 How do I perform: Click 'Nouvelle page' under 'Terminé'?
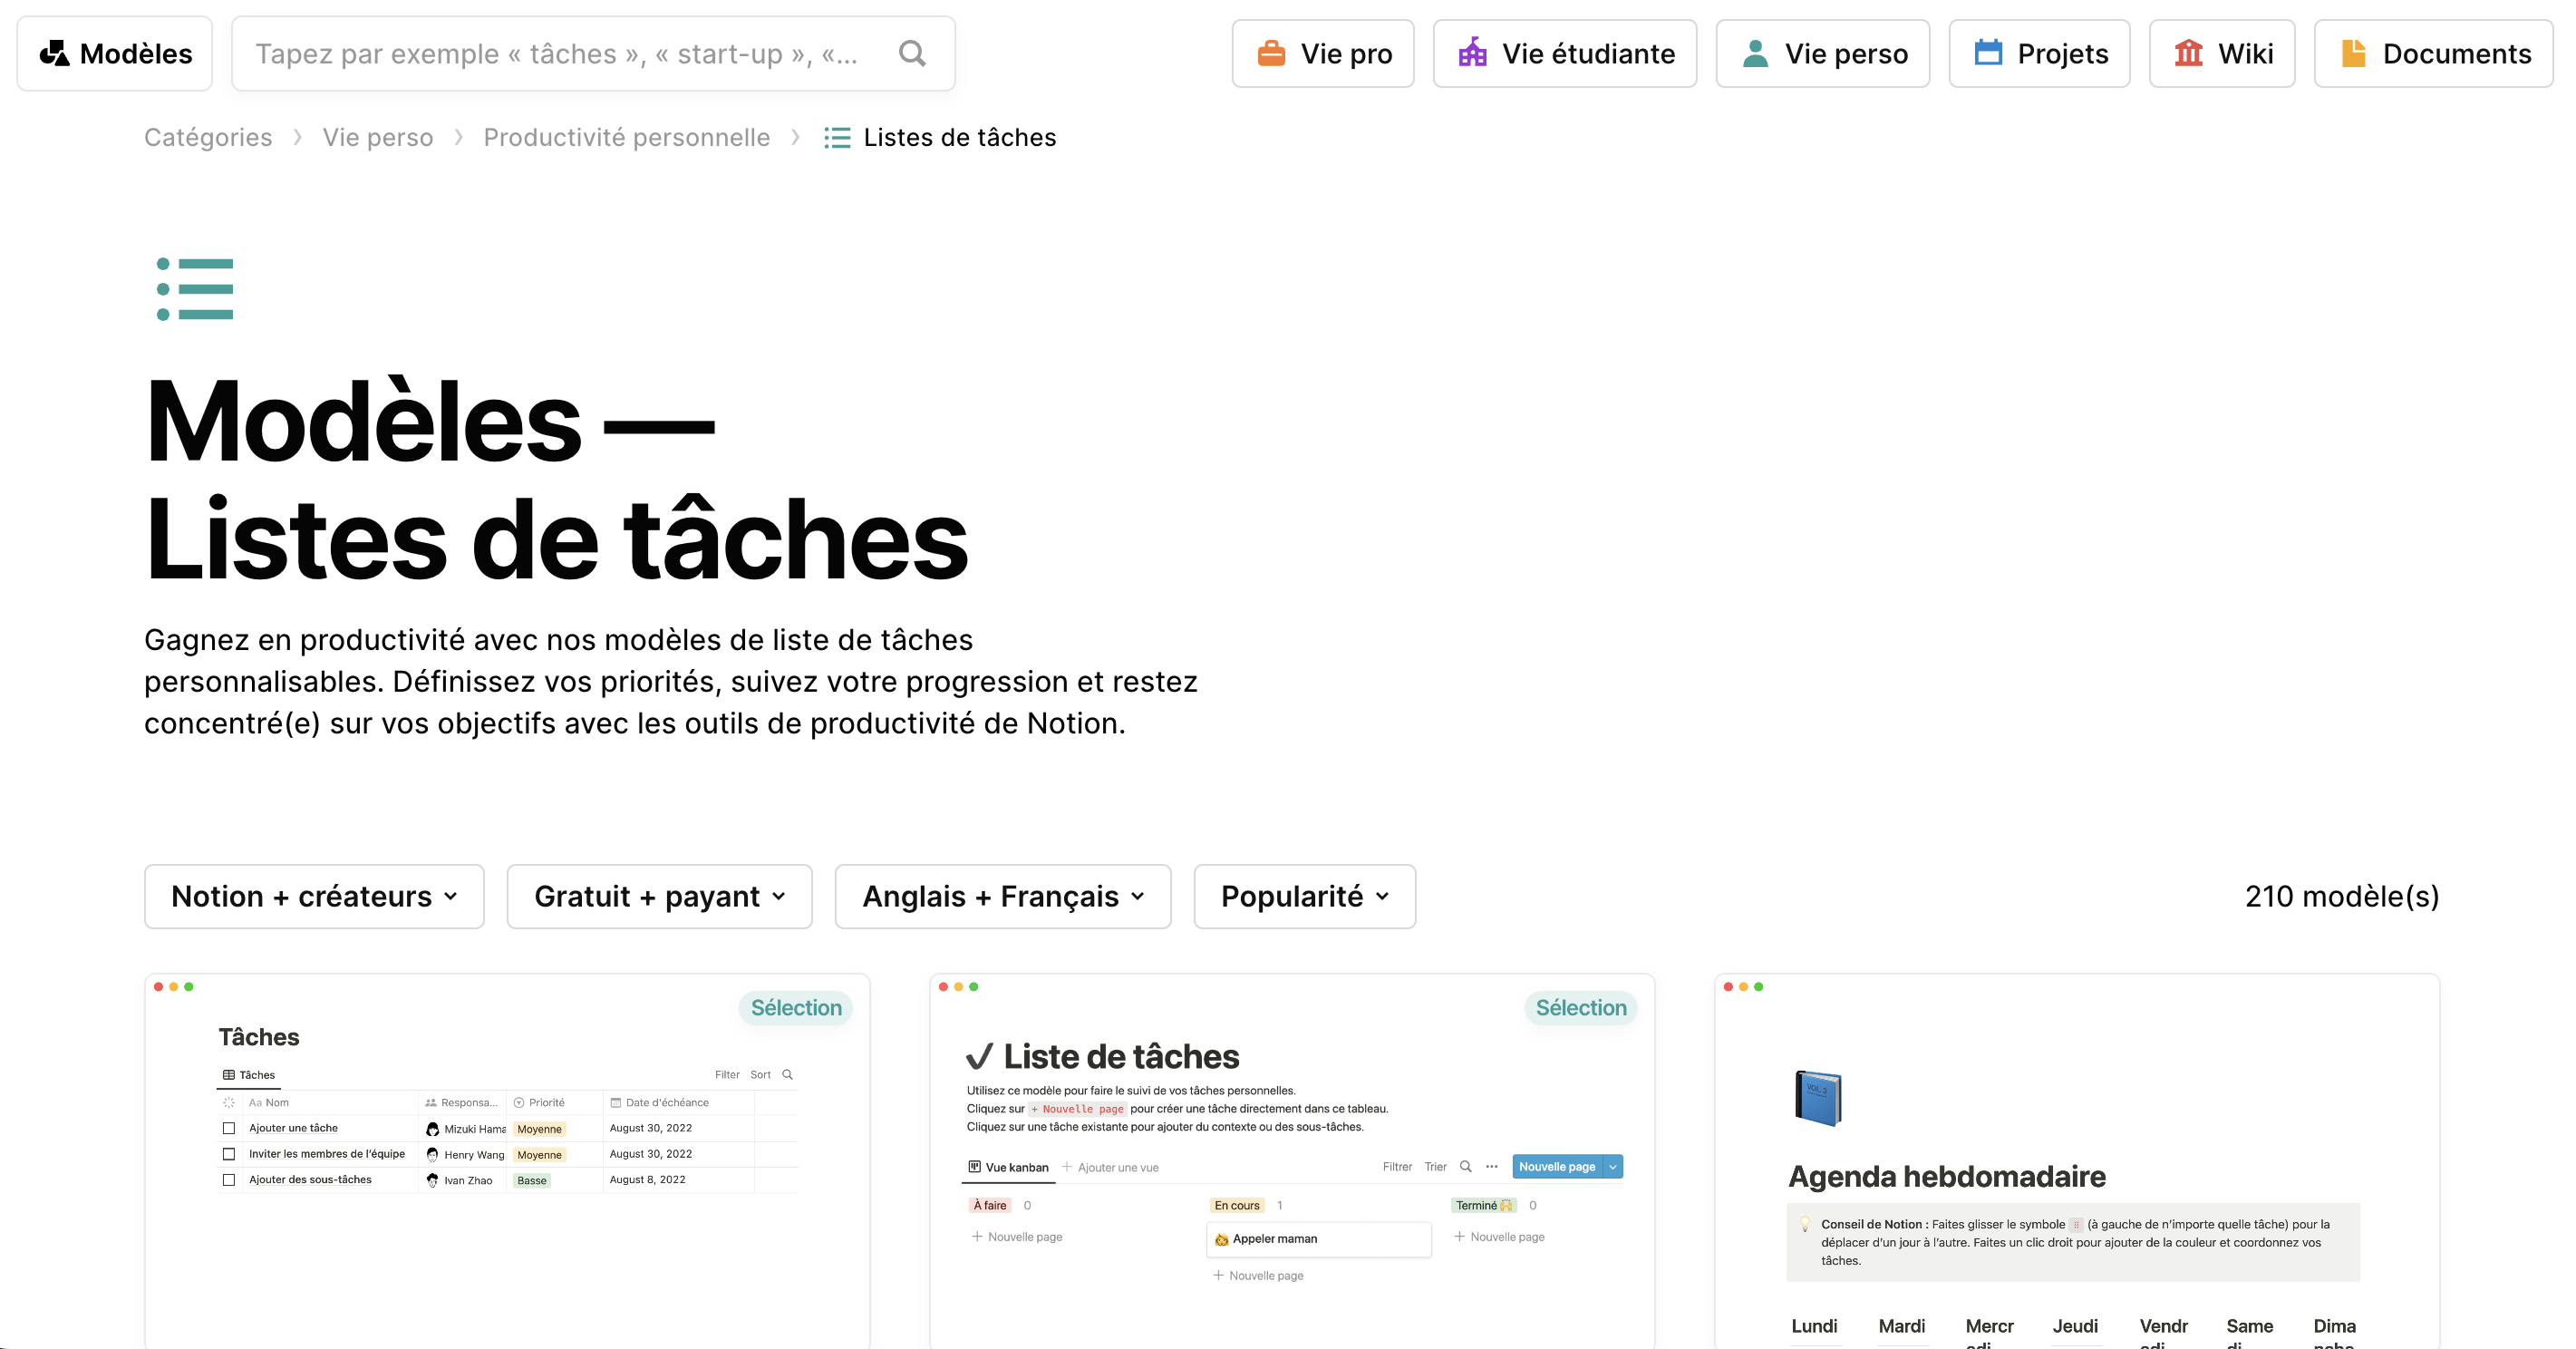click(1499, 1237)
